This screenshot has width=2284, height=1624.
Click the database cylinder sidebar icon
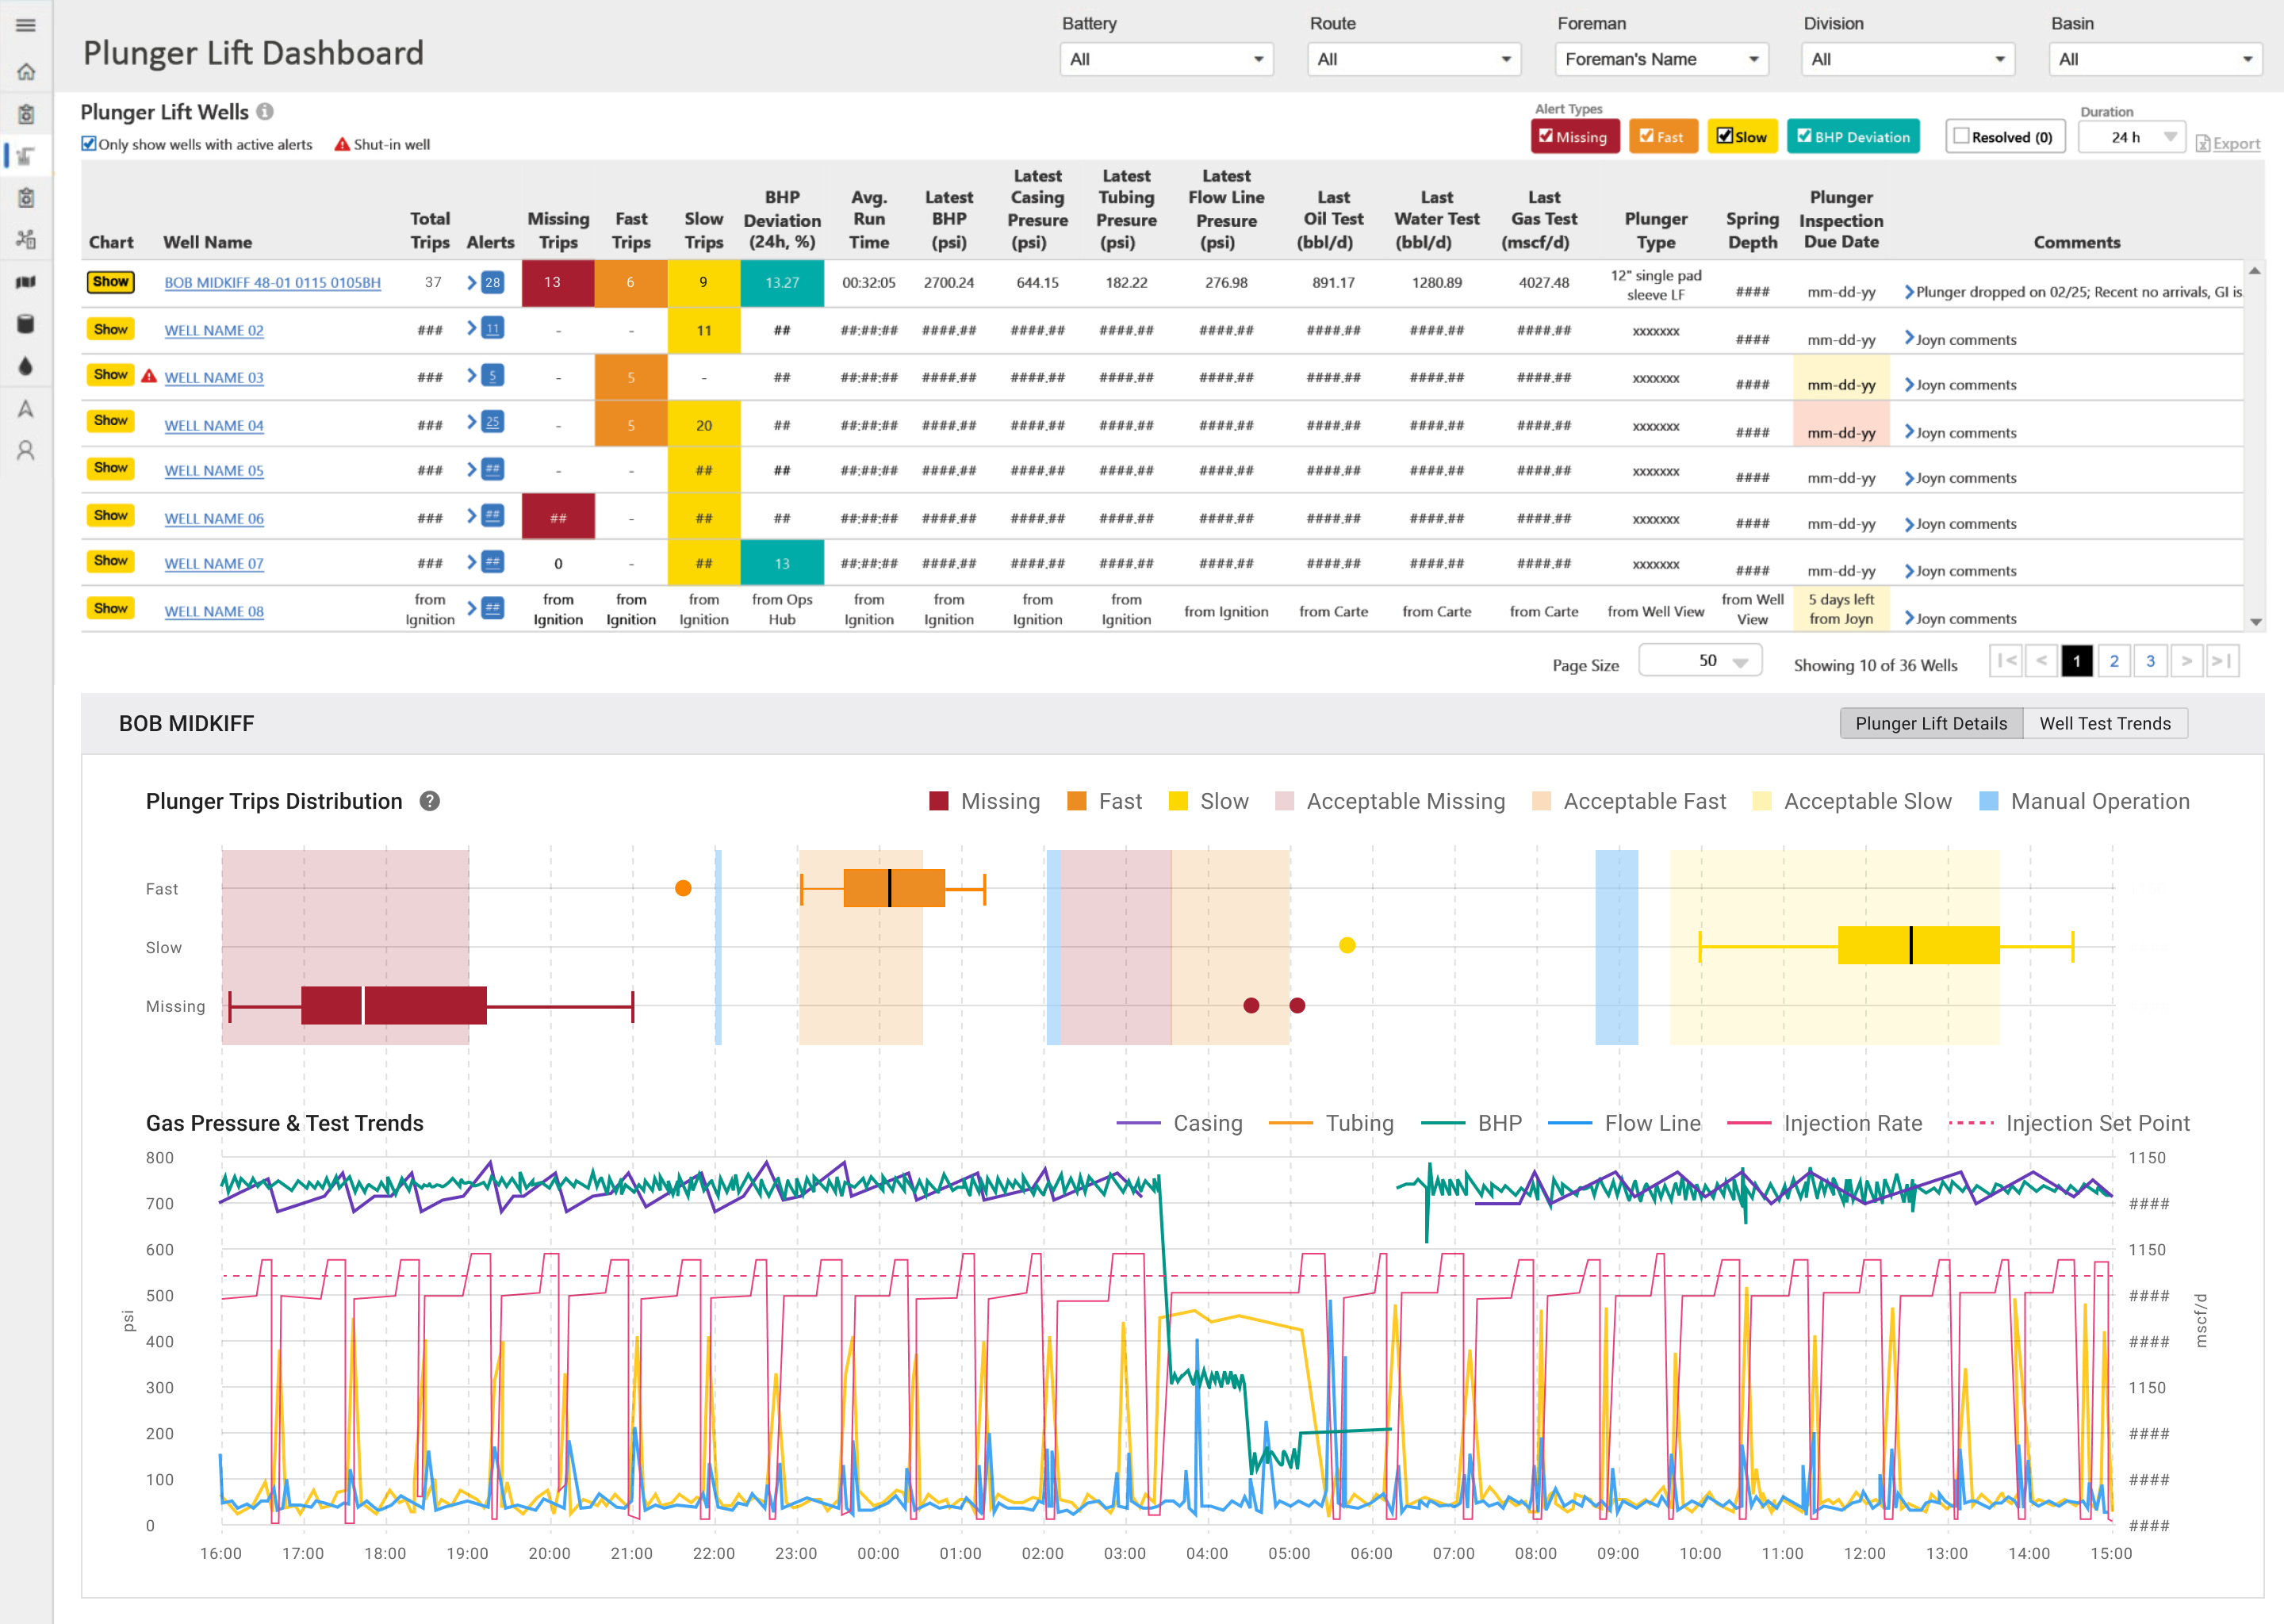pos(26,324)
